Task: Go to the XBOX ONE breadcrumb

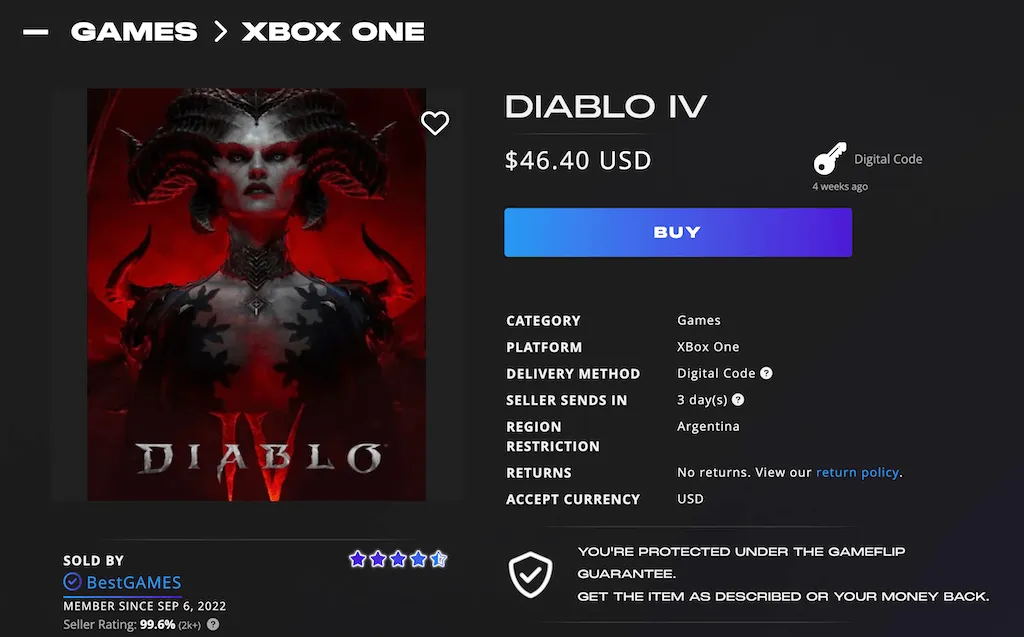Action: 333,31
